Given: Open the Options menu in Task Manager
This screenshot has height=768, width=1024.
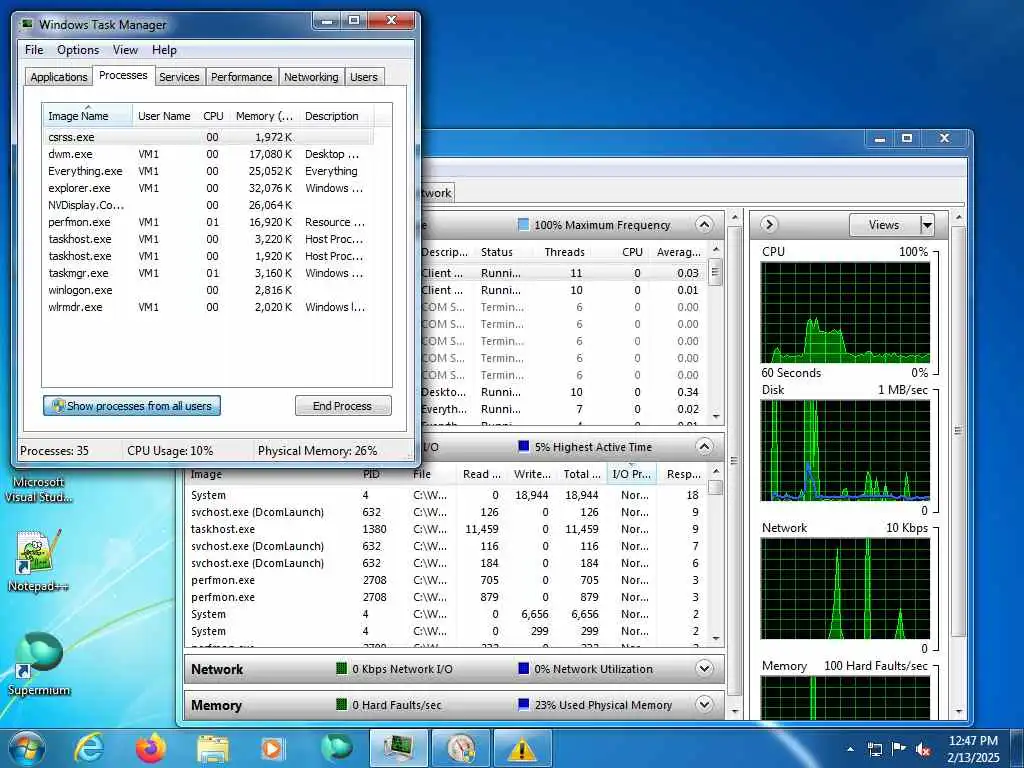Looking at the screenshot, I should 78,50.
